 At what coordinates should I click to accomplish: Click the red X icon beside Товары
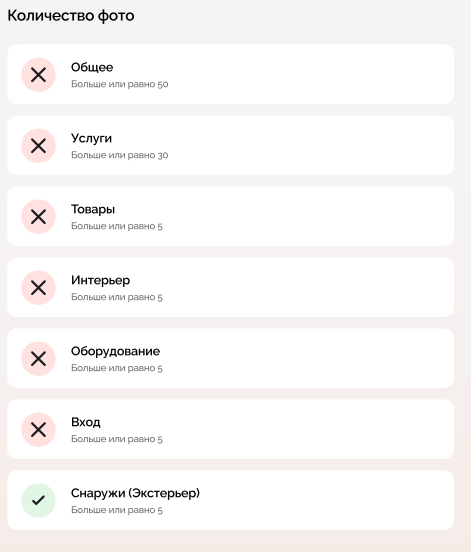pyautogui.click(x=38, y=217)
